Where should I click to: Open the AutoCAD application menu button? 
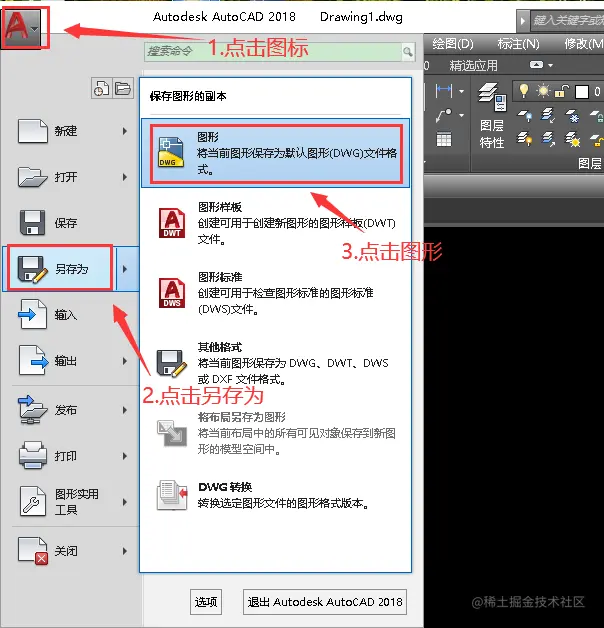pos(23,28)
